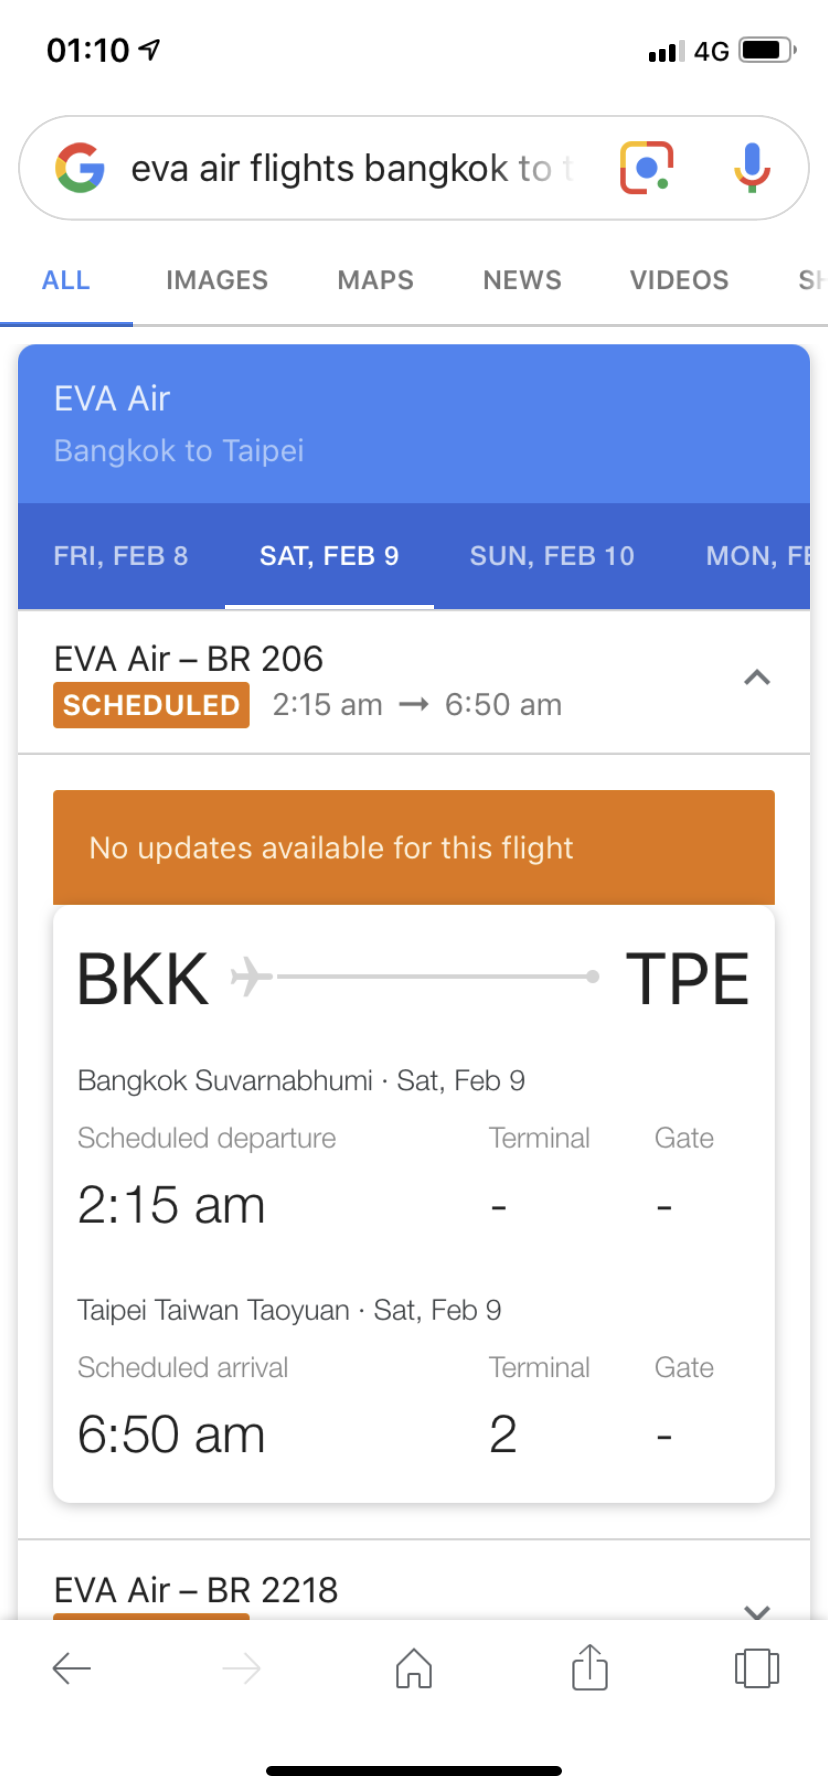Viewport: 828px width, 1792px height.
Task: Switch to the MON date tab
Action: (756, 556)
